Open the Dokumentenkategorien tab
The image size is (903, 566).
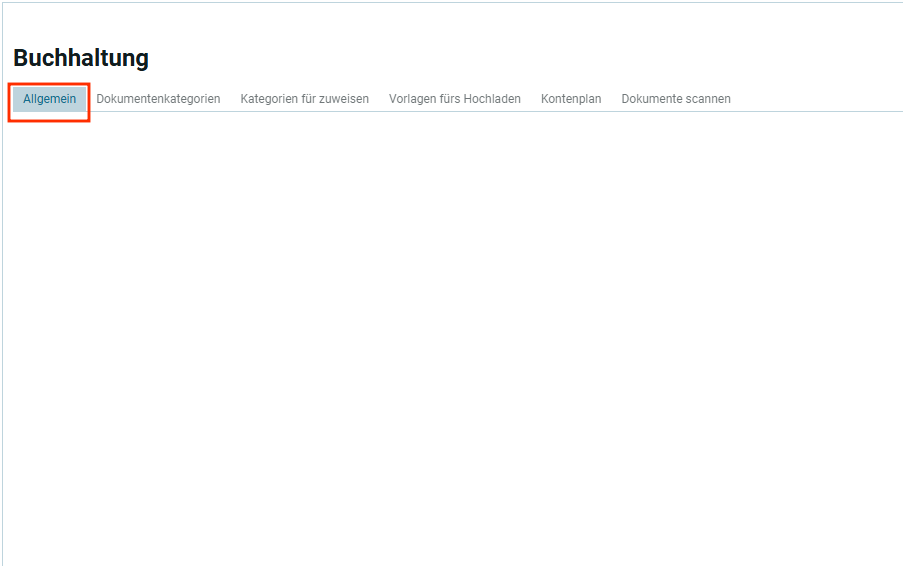click(x=158, y=99)
